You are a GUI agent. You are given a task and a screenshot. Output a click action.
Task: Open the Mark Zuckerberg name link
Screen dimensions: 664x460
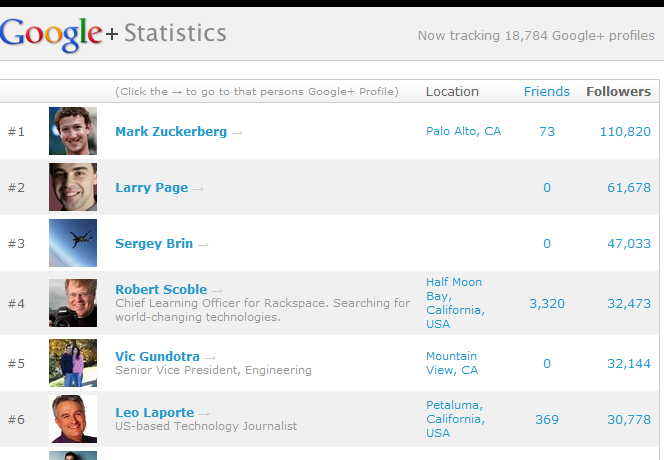(x=170, y=132)
